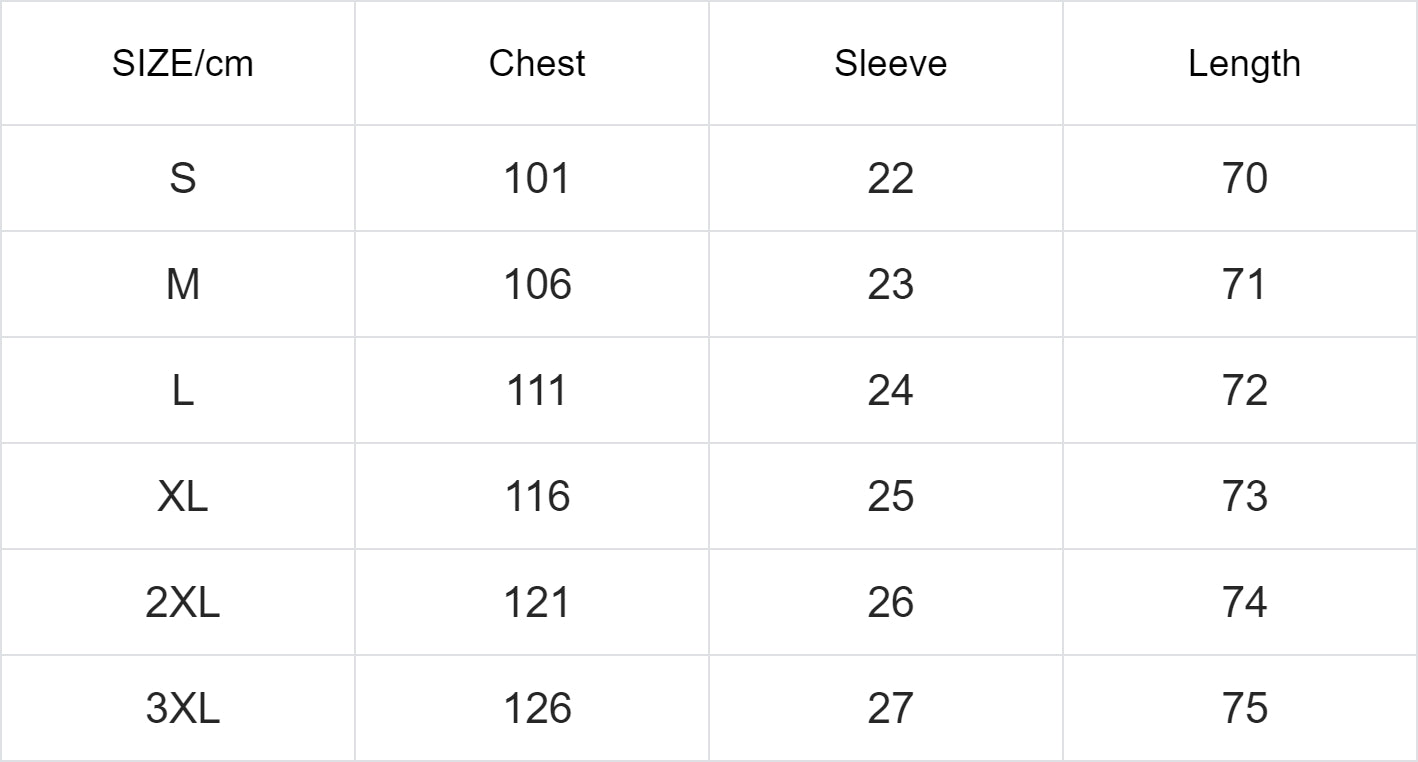This screenshot has width=1418, height=762.
Task: Select length value 75 in 3XL row
Action: pos(1244,709)
